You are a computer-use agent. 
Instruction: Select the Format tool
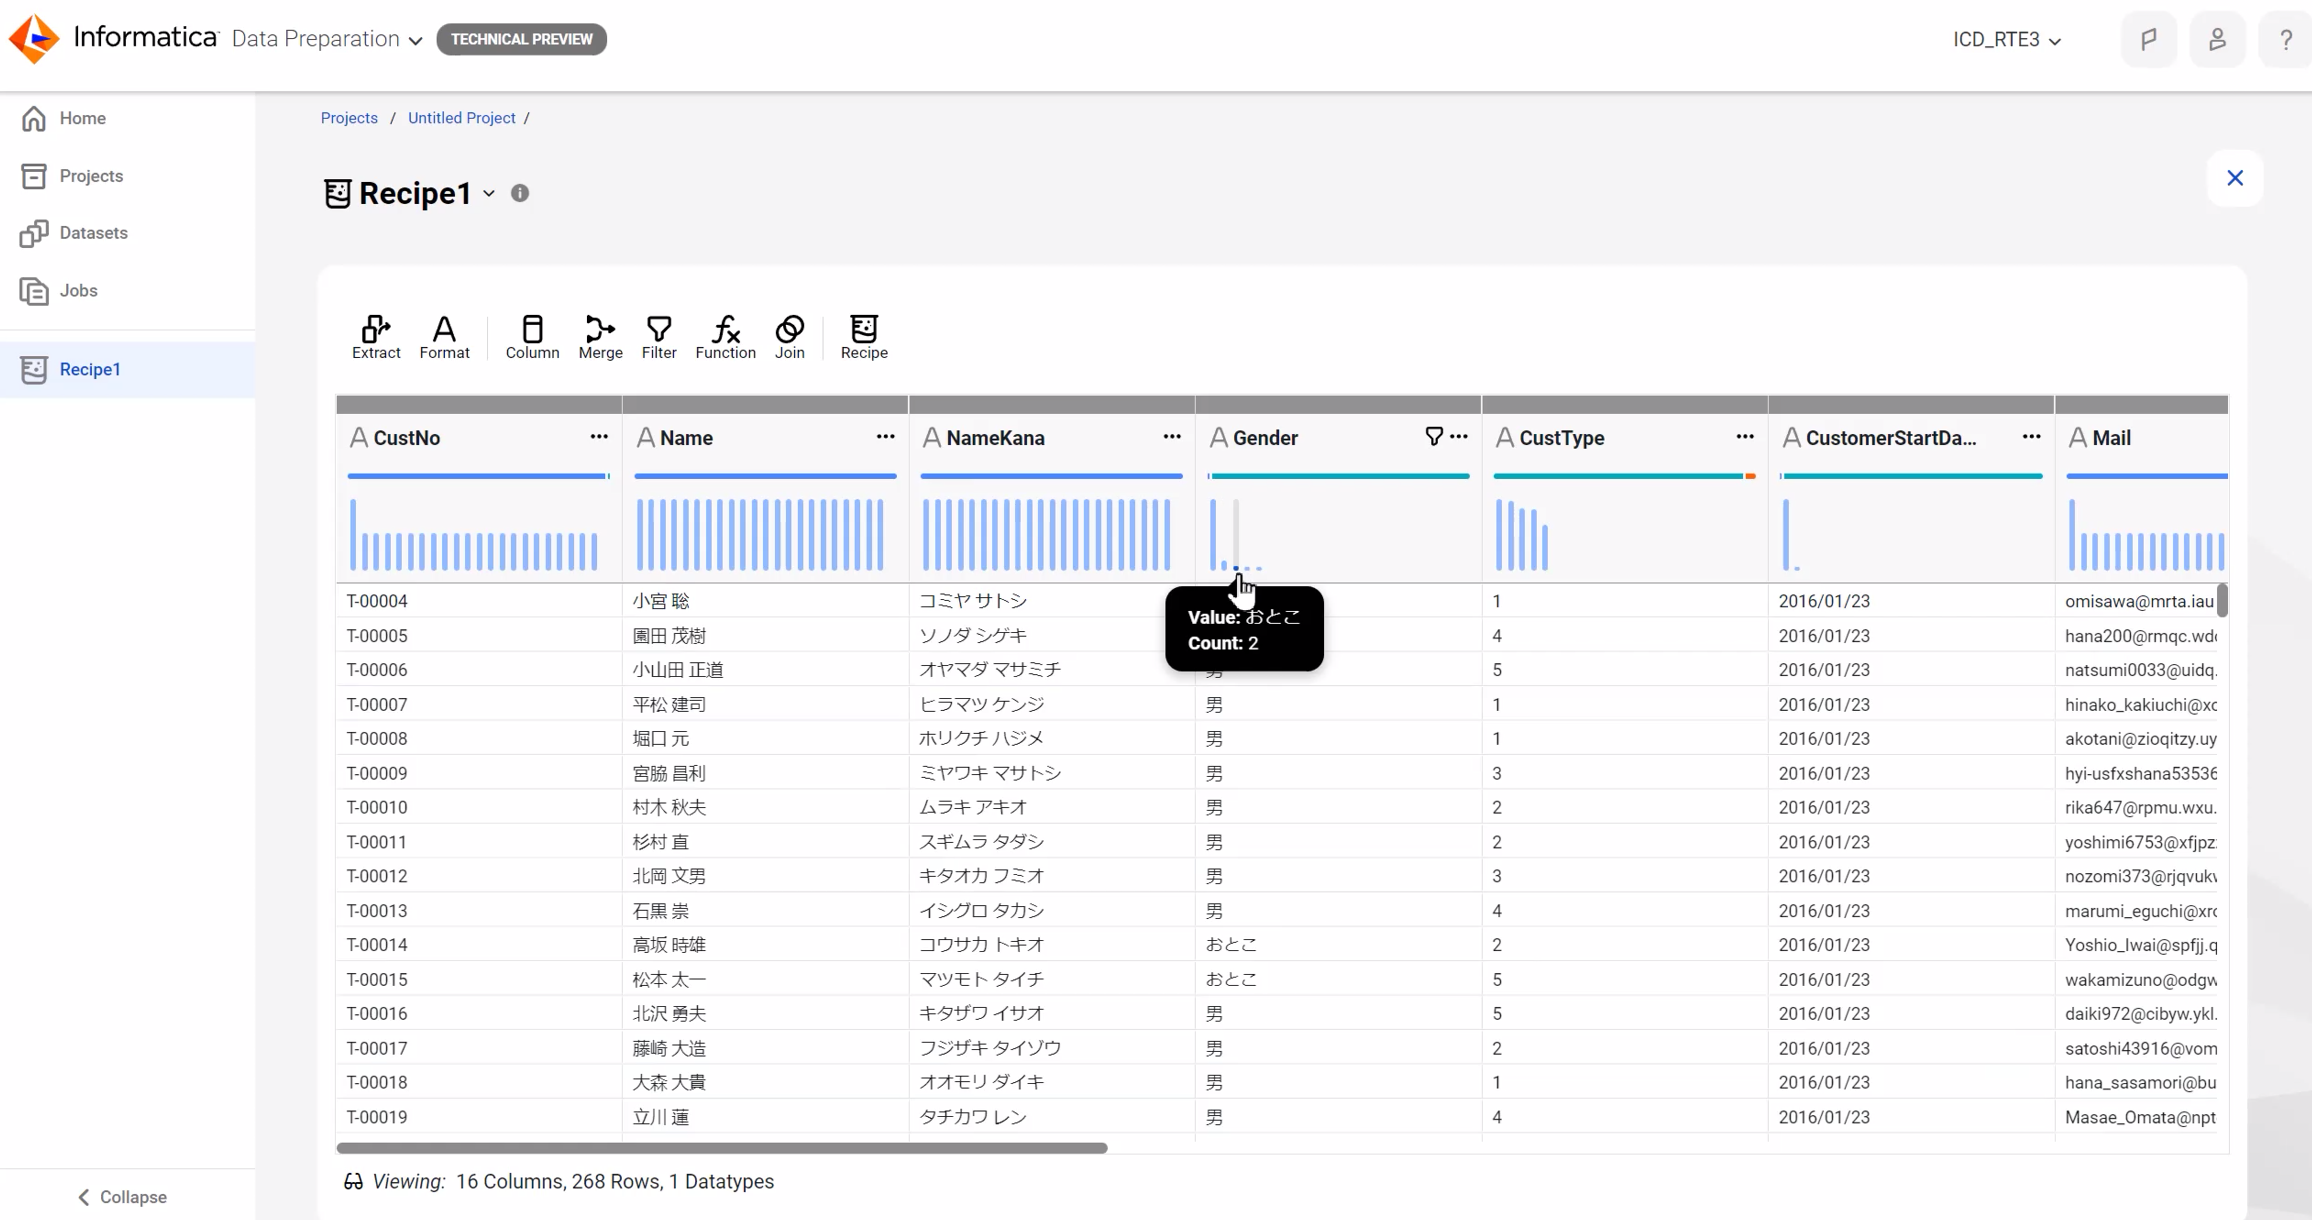point(444,337)
